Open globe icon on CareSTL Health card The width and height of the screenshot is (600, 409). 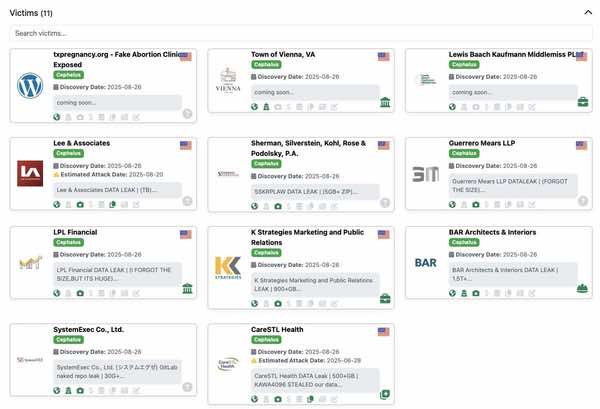coord(254,399)
